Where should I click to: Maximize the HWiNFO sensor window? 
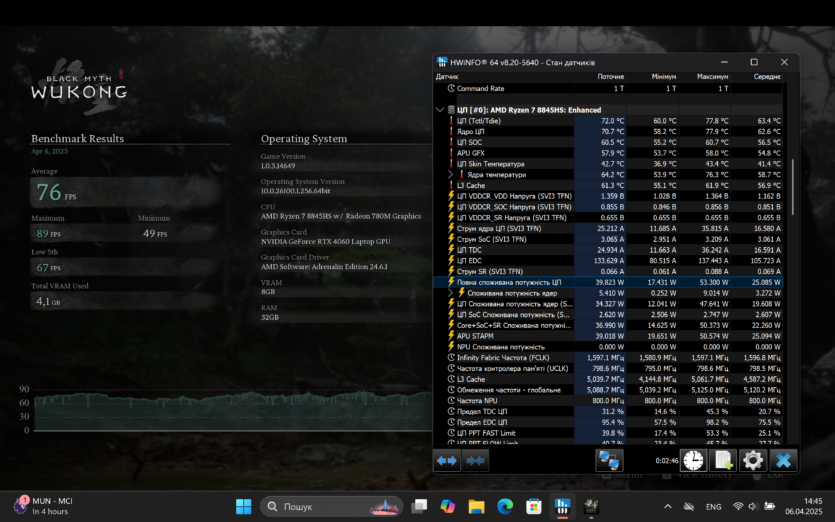coord(754,62)
